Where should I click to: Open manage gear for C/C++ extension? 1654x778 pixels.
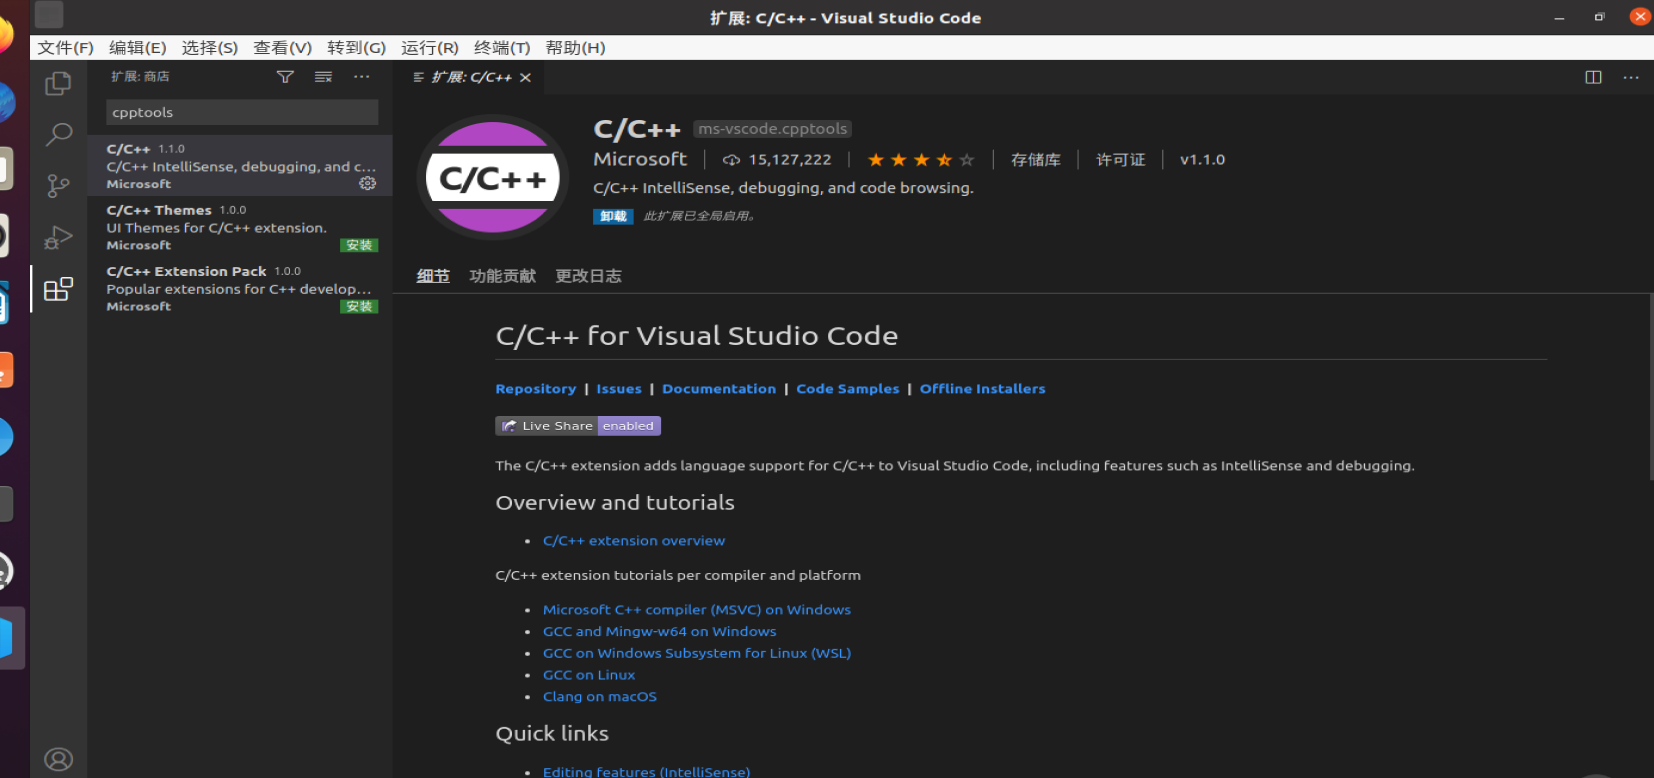pos(367,183)
